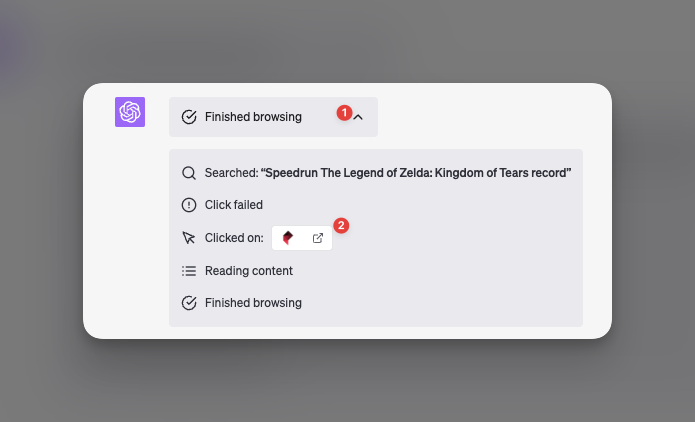Viewport: 695px width, 422px height.
Task: Click the Clicked on: label
Action: pyautogui.click(x=234, y=238)
